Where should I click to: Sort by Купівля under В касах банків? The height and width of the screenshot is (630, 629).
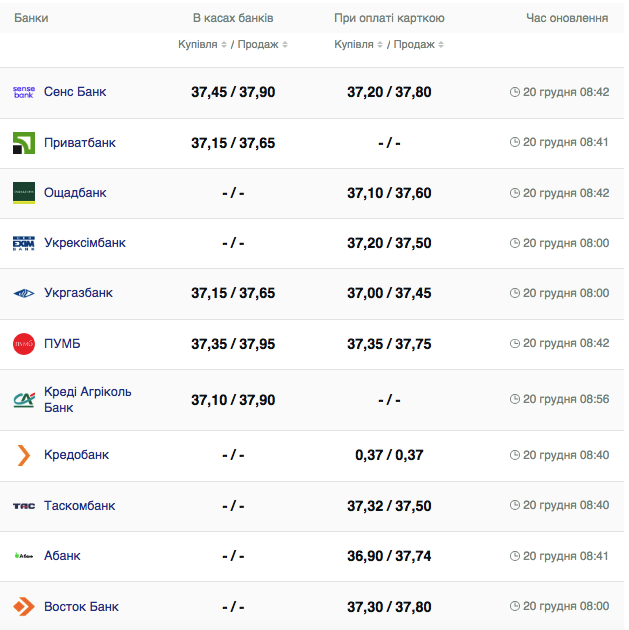pos(203,45)
